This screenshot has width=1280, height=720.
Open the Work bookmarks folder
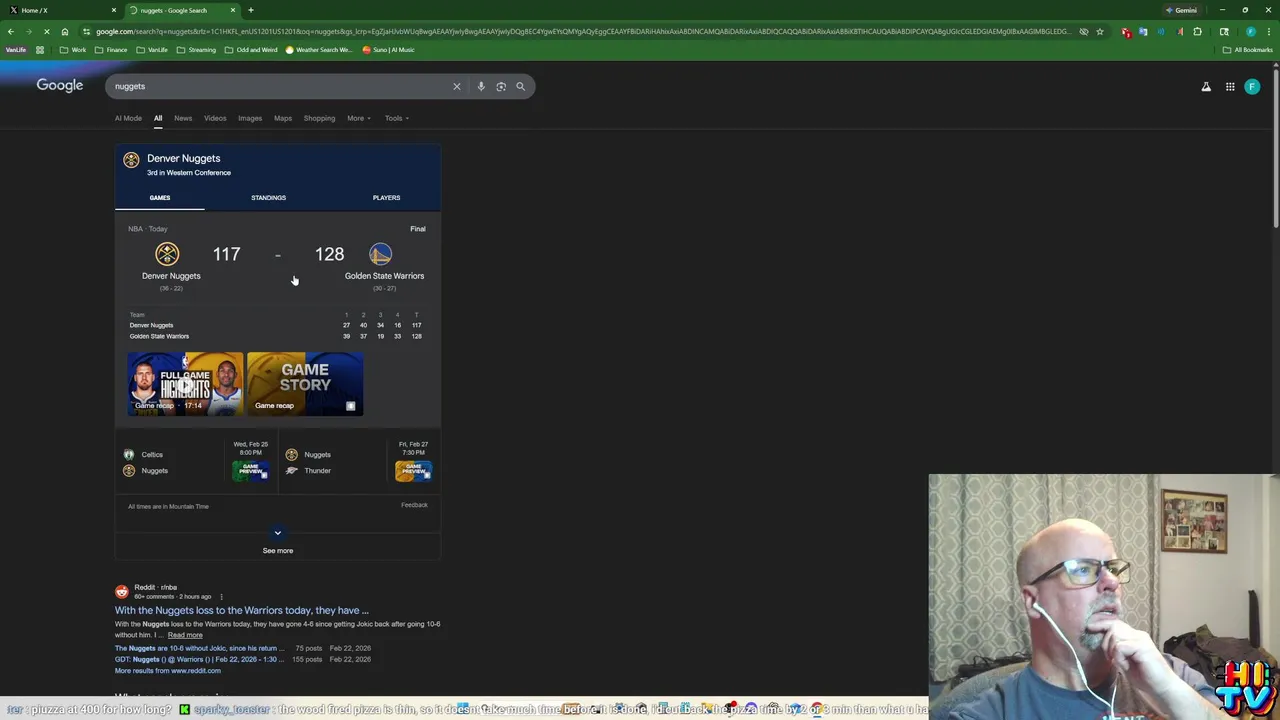pos(73,50)
